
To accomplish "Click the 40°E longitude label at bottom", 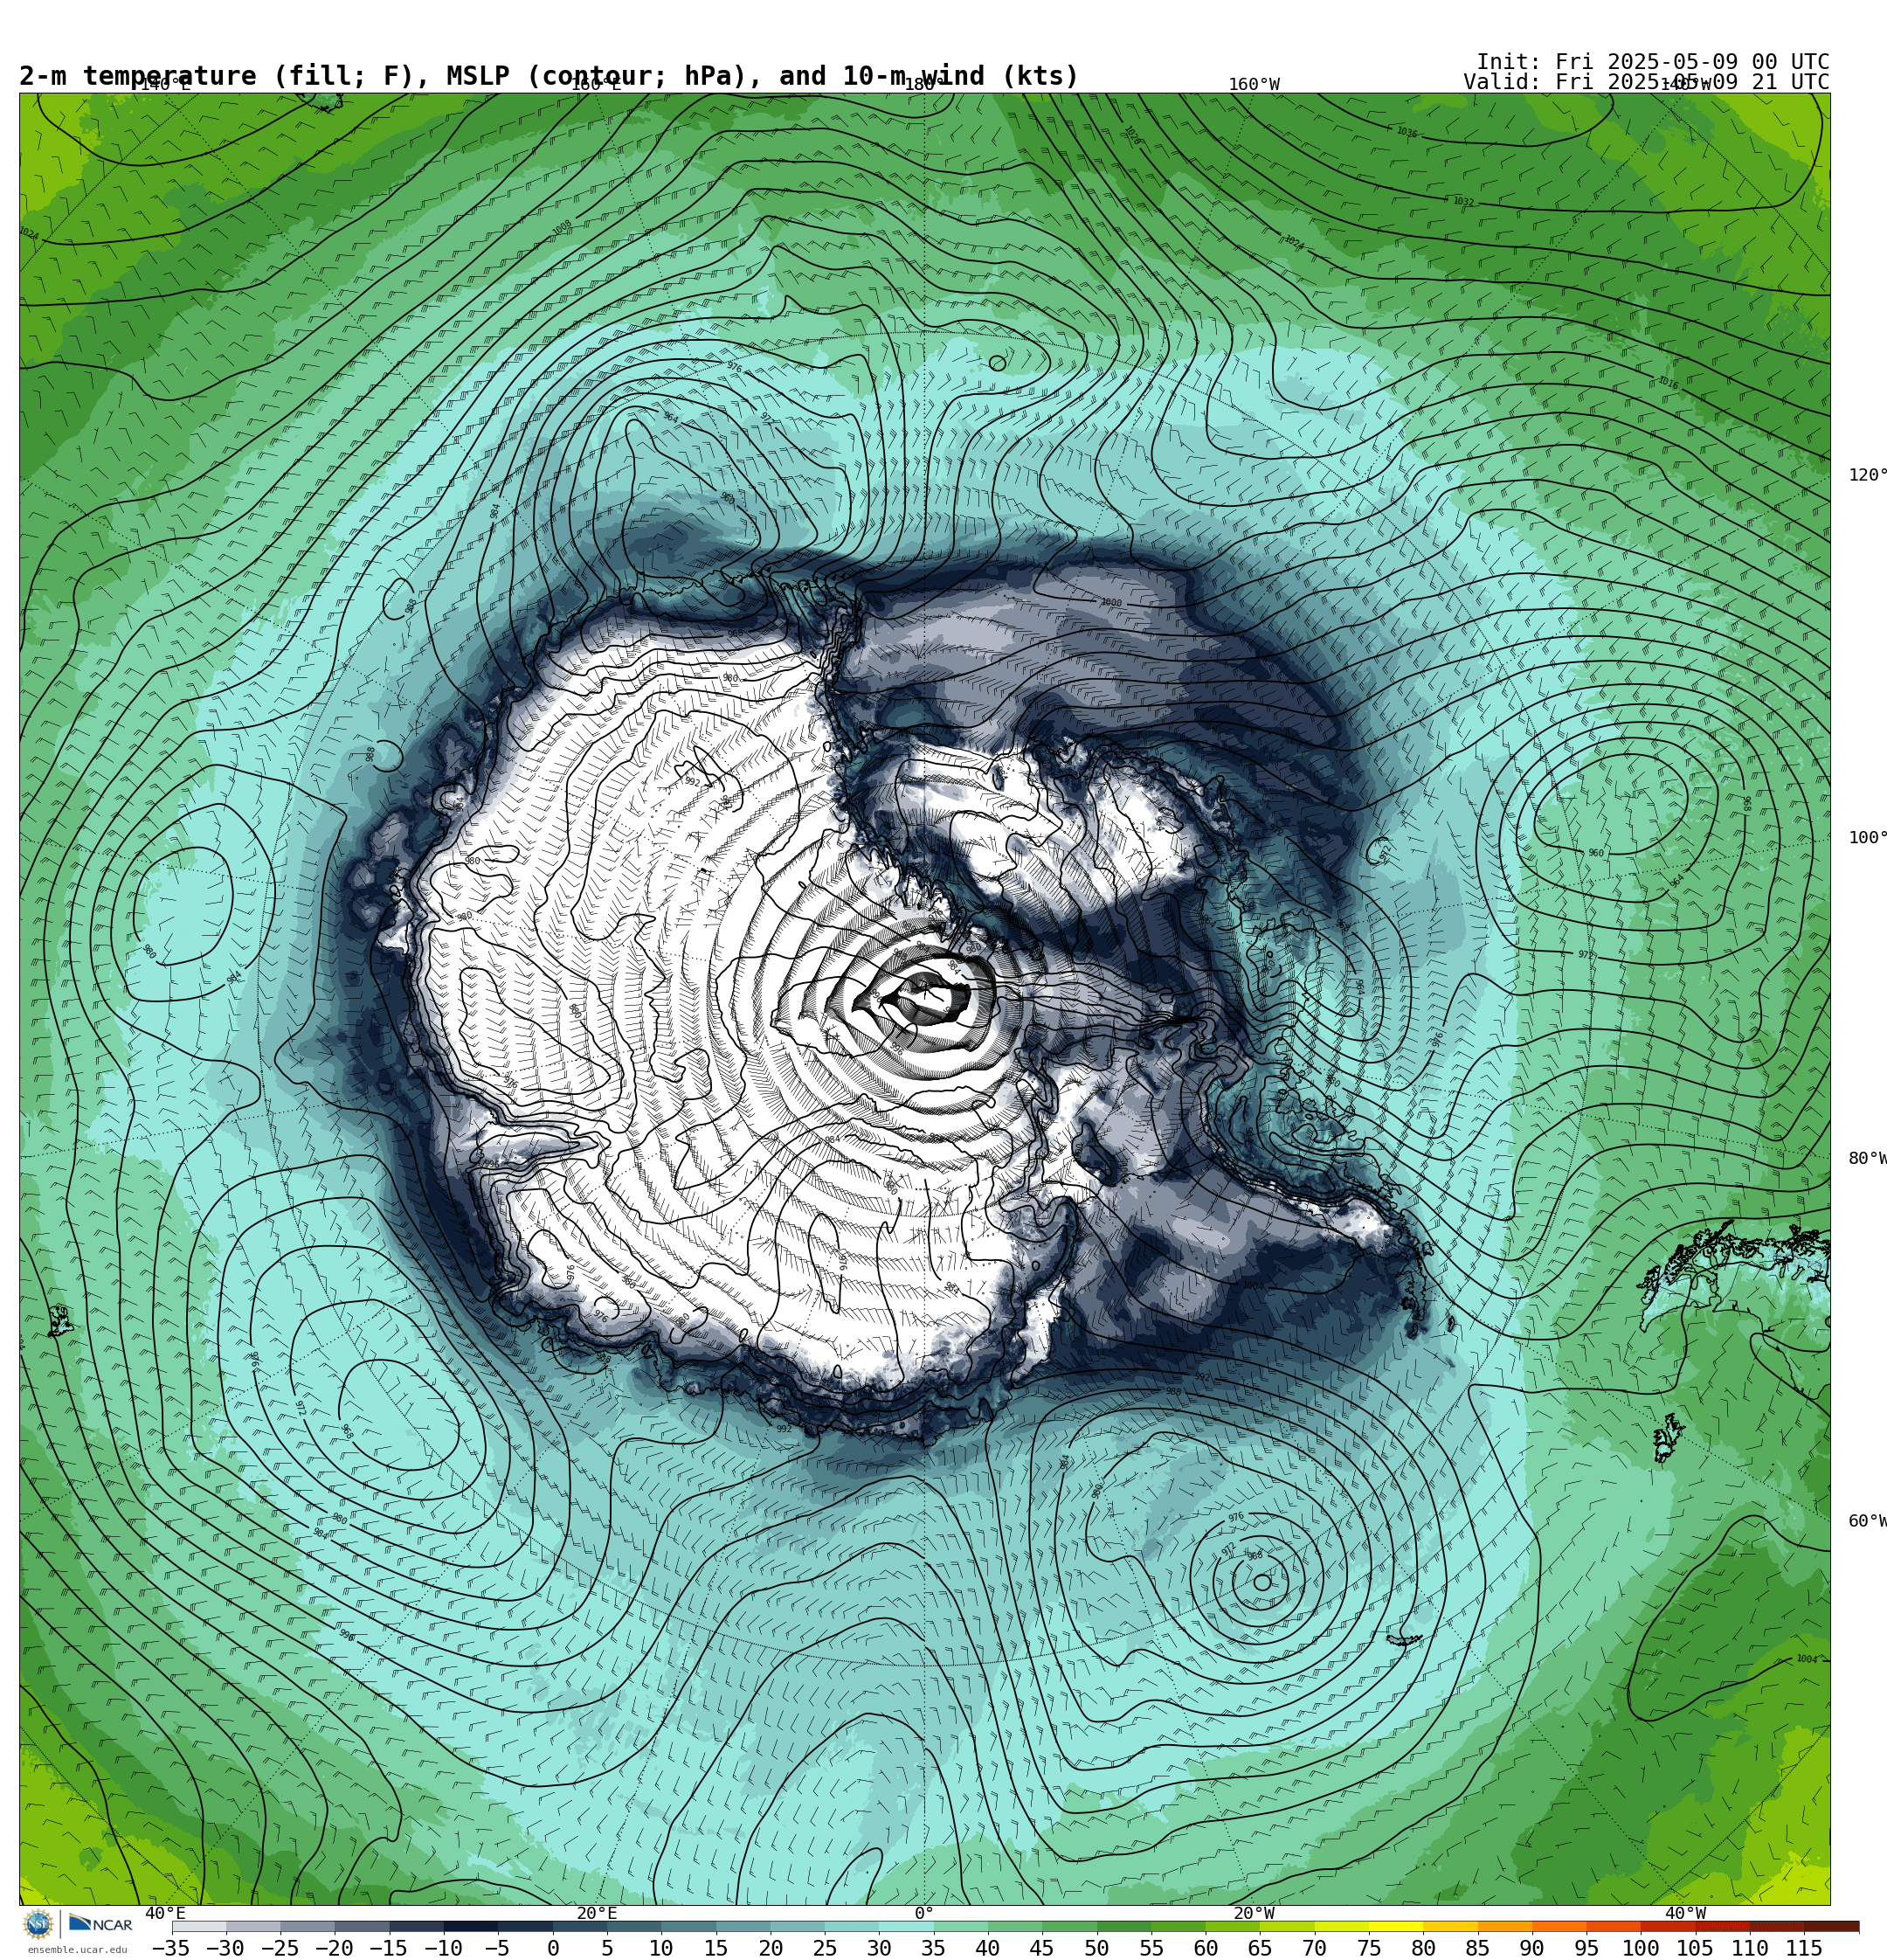I will (165, 1913).
